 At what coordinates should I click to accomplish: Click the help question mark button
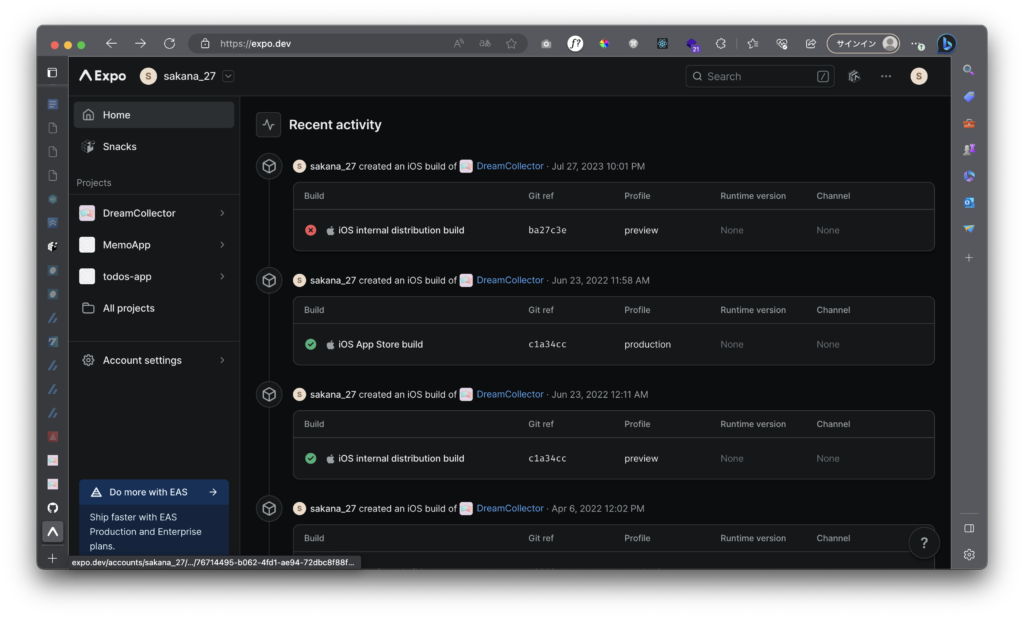[x=923, y=543]
